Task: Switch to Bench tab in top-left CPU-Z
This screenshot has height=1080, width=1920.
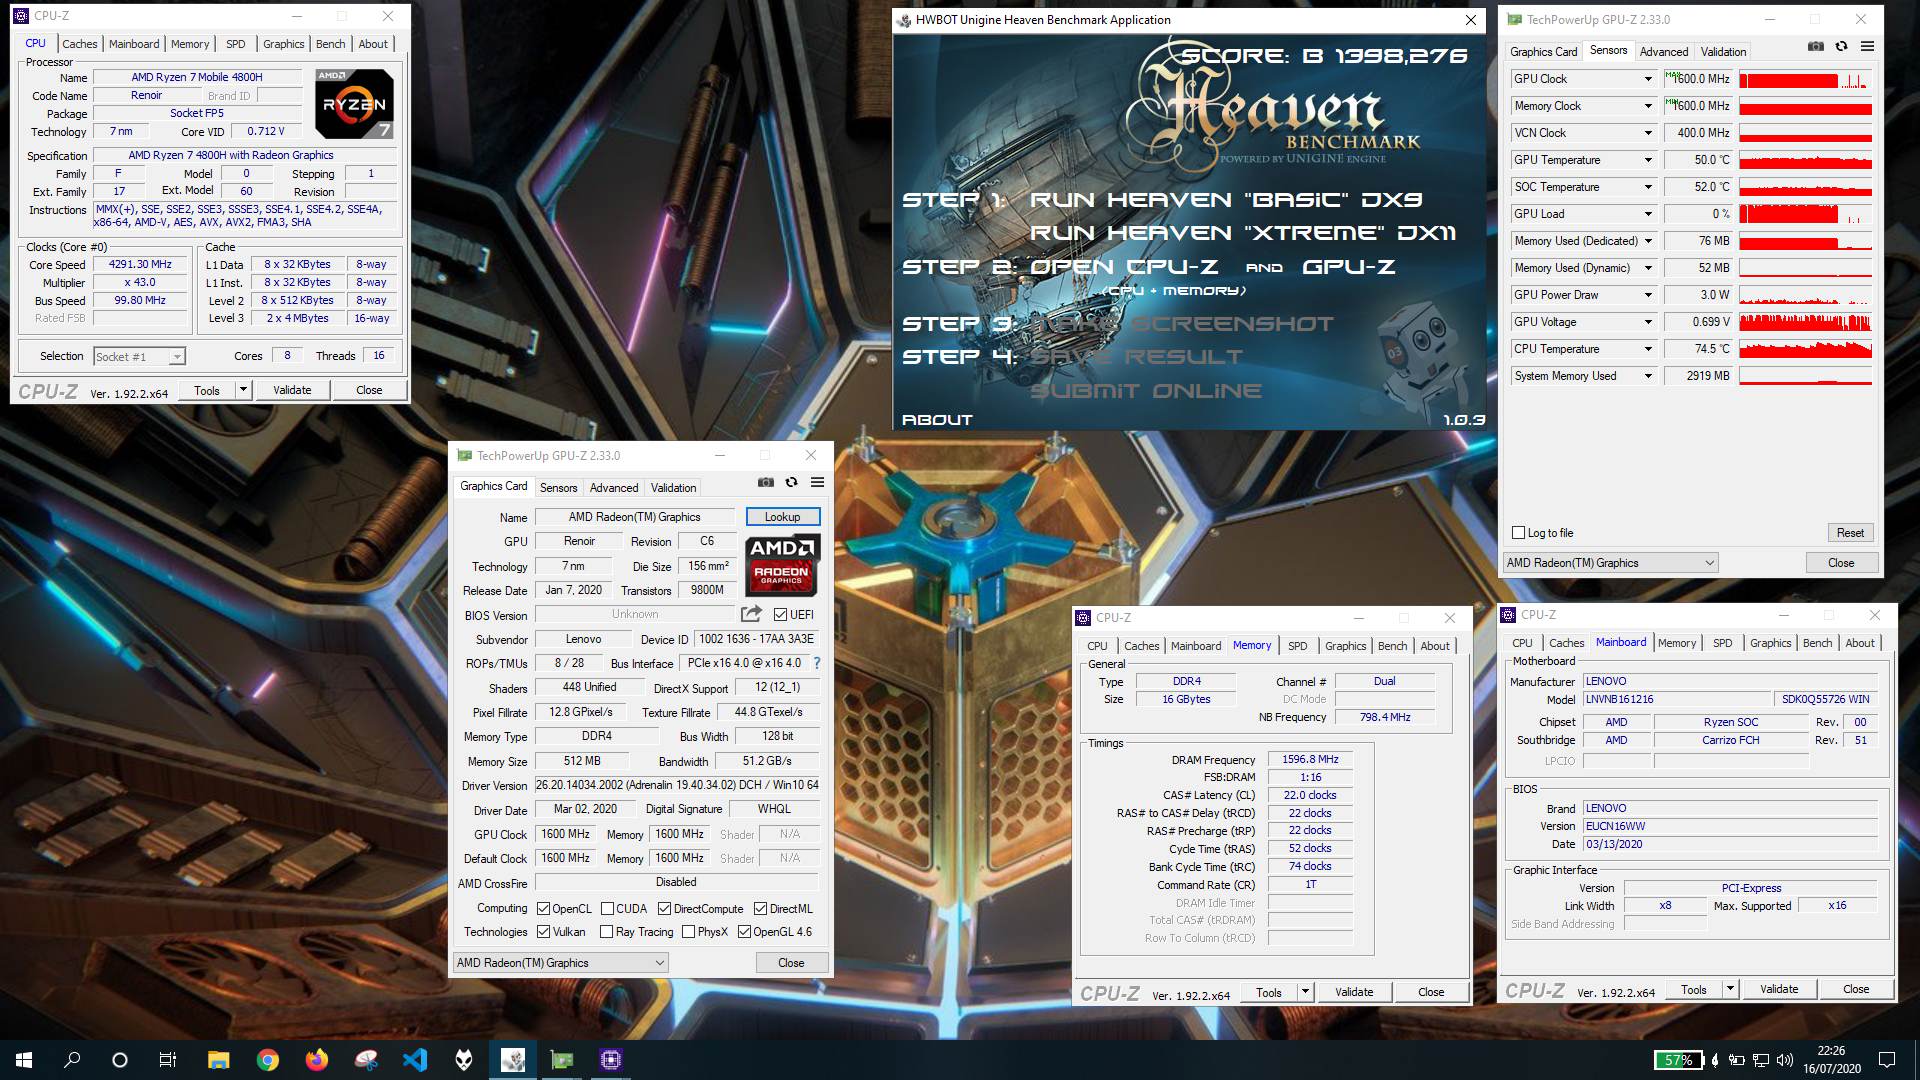Action: coord(331,44)
